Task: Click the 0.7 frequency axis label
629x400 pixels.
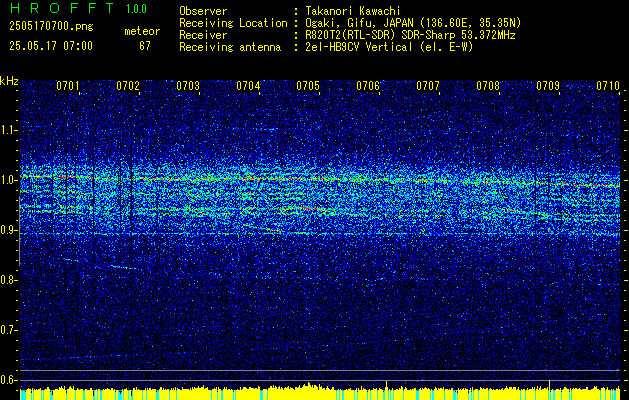Action: [8, 330]
